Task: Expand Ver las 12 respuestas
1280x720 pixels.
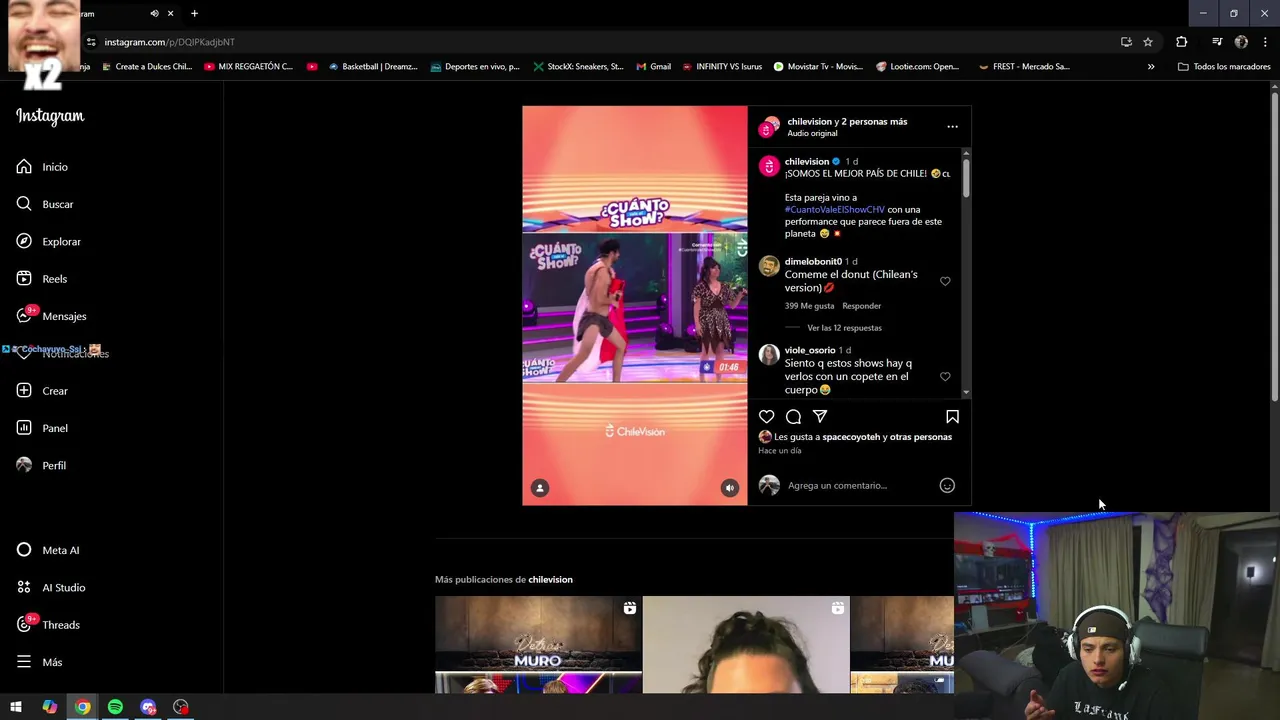Action: (844, 328)
